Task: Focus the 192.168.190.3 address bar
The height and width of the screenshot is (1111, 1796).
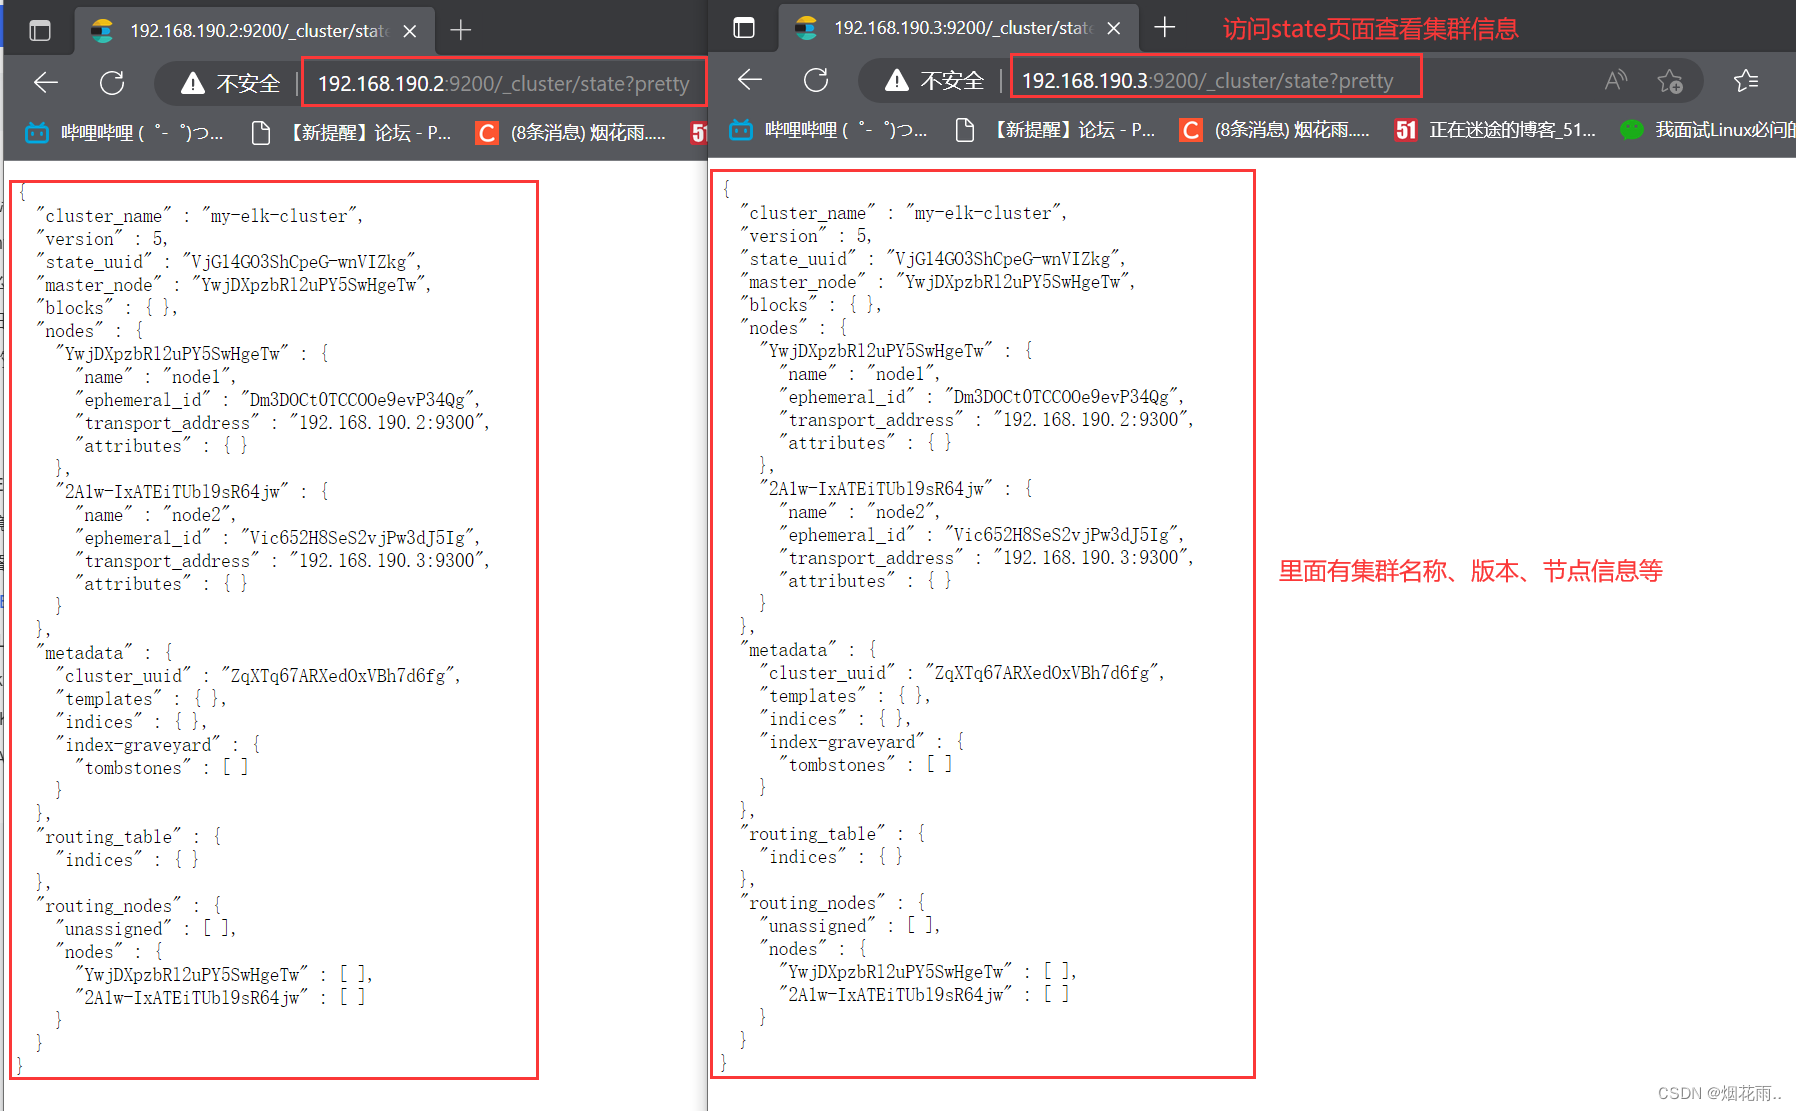Action: pos(1208,80)
